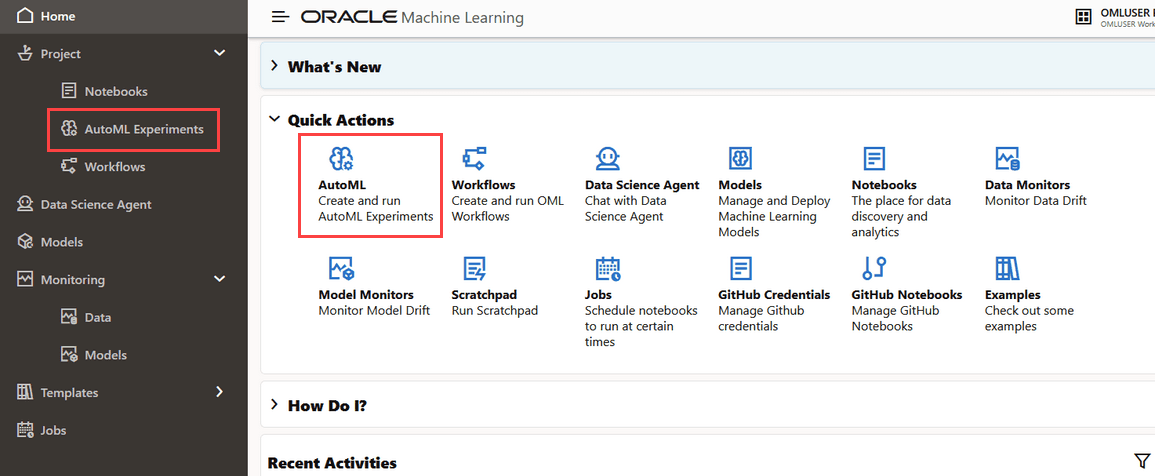Open the AutoML quick action icon

point(341,158)
